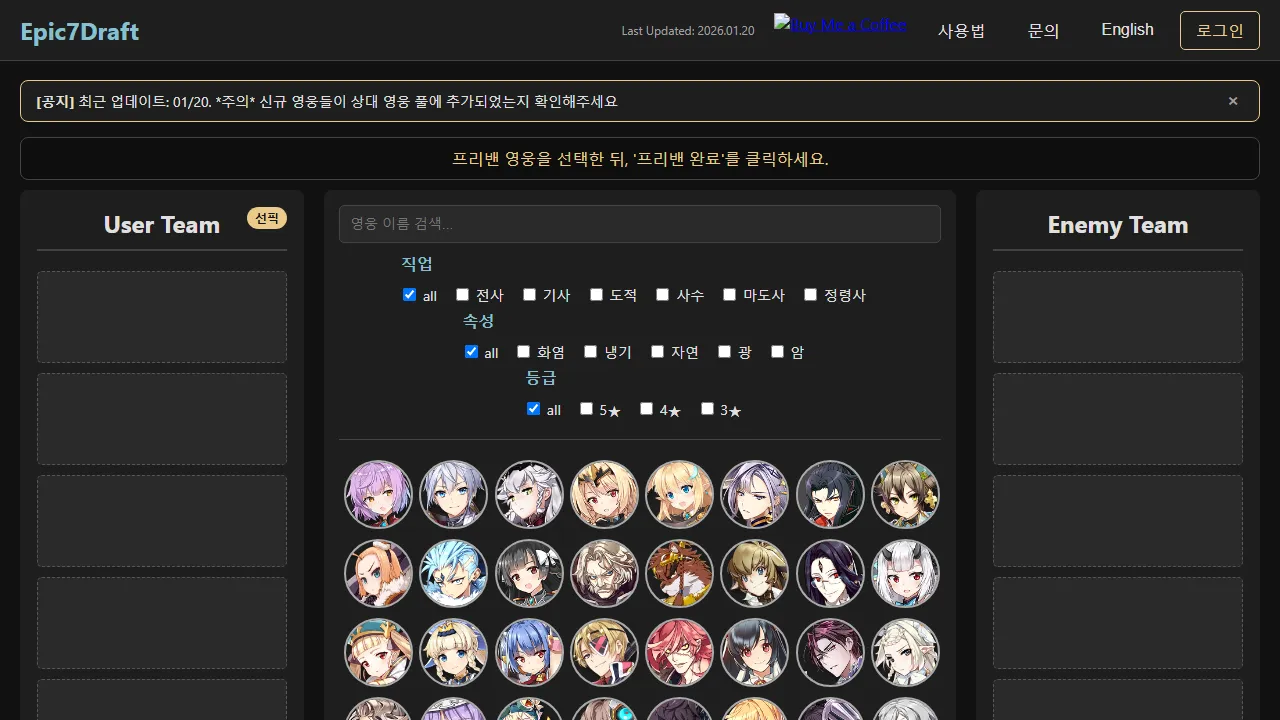Uncheck the all box under 속성
Viewport: 1280px width, 720px height.
(471, 352)
